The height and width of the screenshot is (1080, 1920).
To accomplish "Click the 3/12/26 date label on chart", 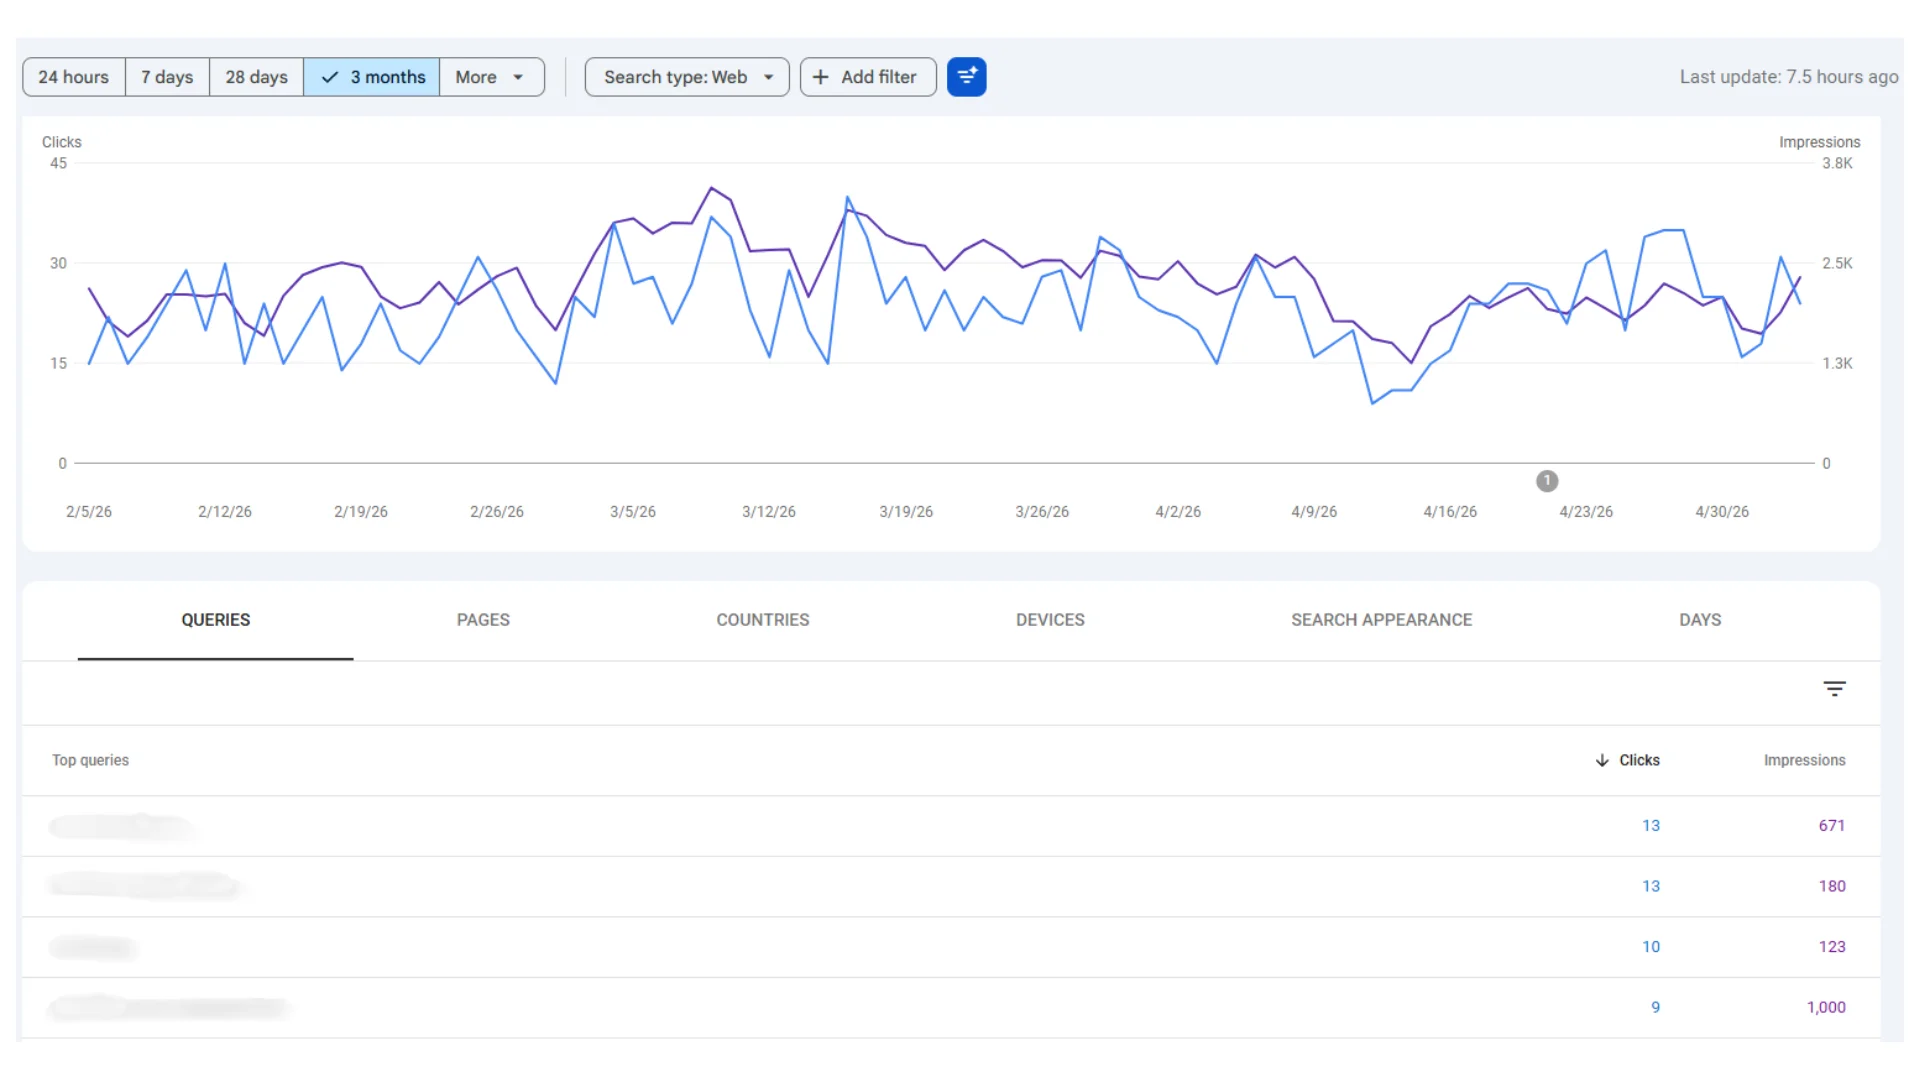I will tap(768, 511).
